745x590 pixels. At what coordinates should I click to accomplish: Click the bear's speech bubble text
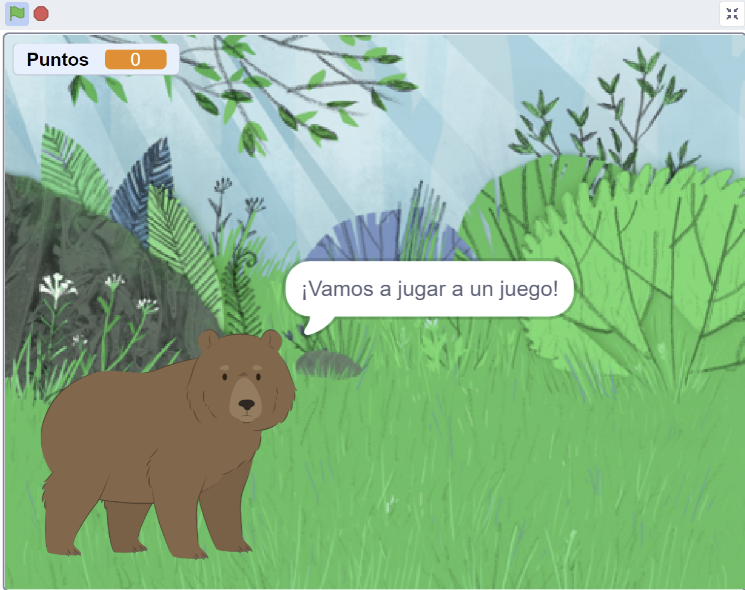pyautogui.click(x=430, y=289)
